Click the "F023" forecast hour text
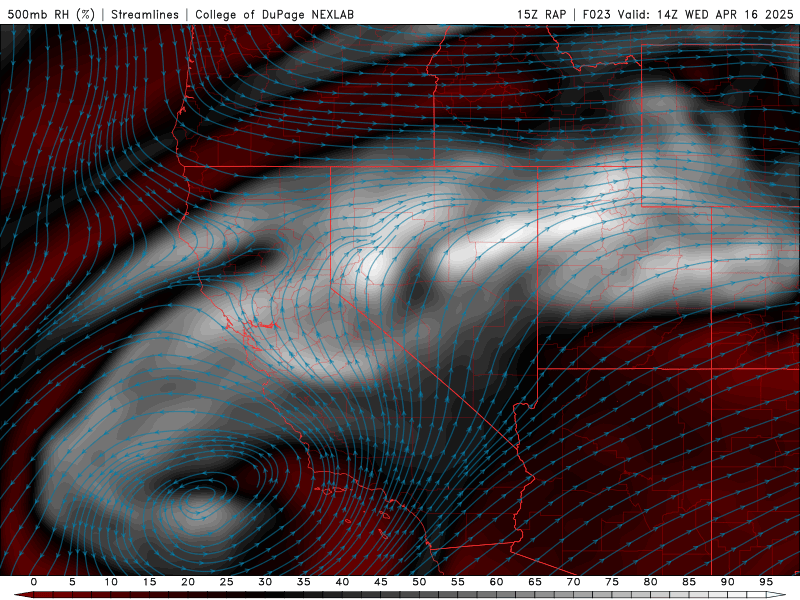 click(x=597, y=14)
